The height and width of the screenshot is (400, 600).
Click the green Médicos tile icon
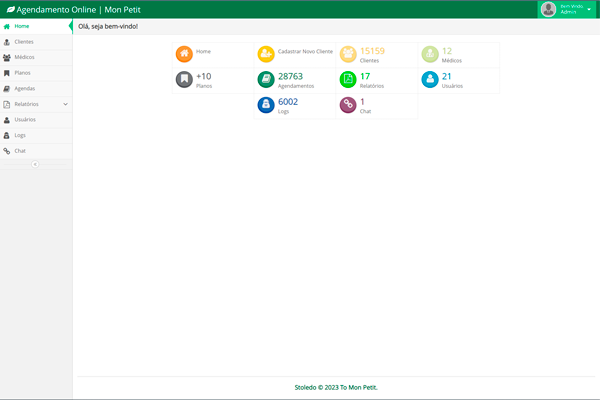(x=429, y=54)
